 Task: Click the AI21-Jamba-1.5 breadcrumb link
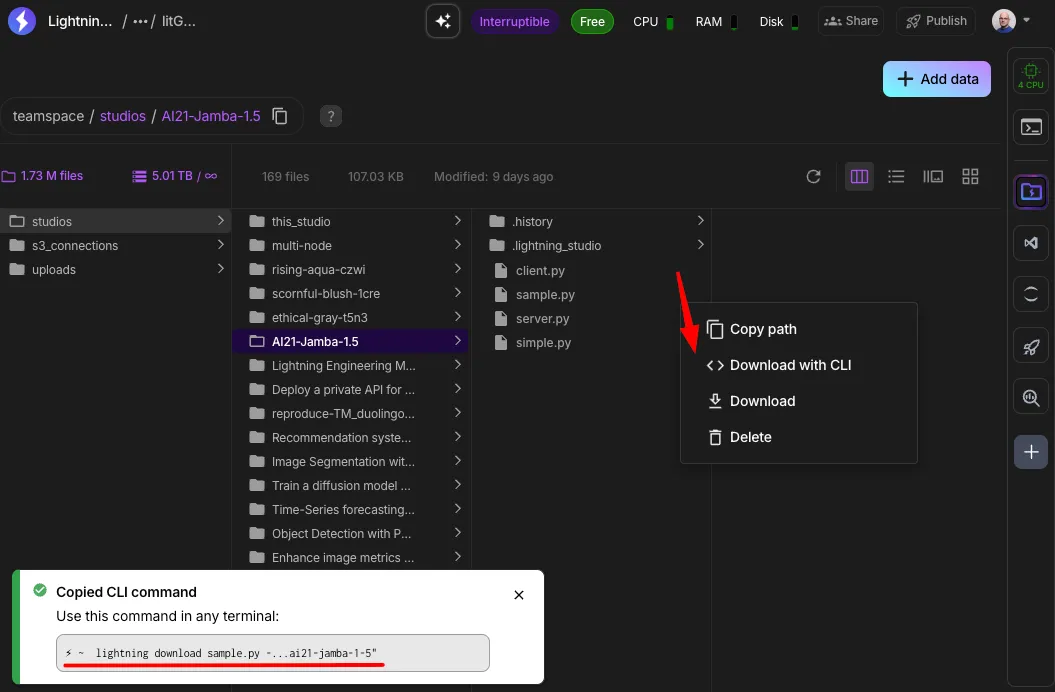(211, 116)
